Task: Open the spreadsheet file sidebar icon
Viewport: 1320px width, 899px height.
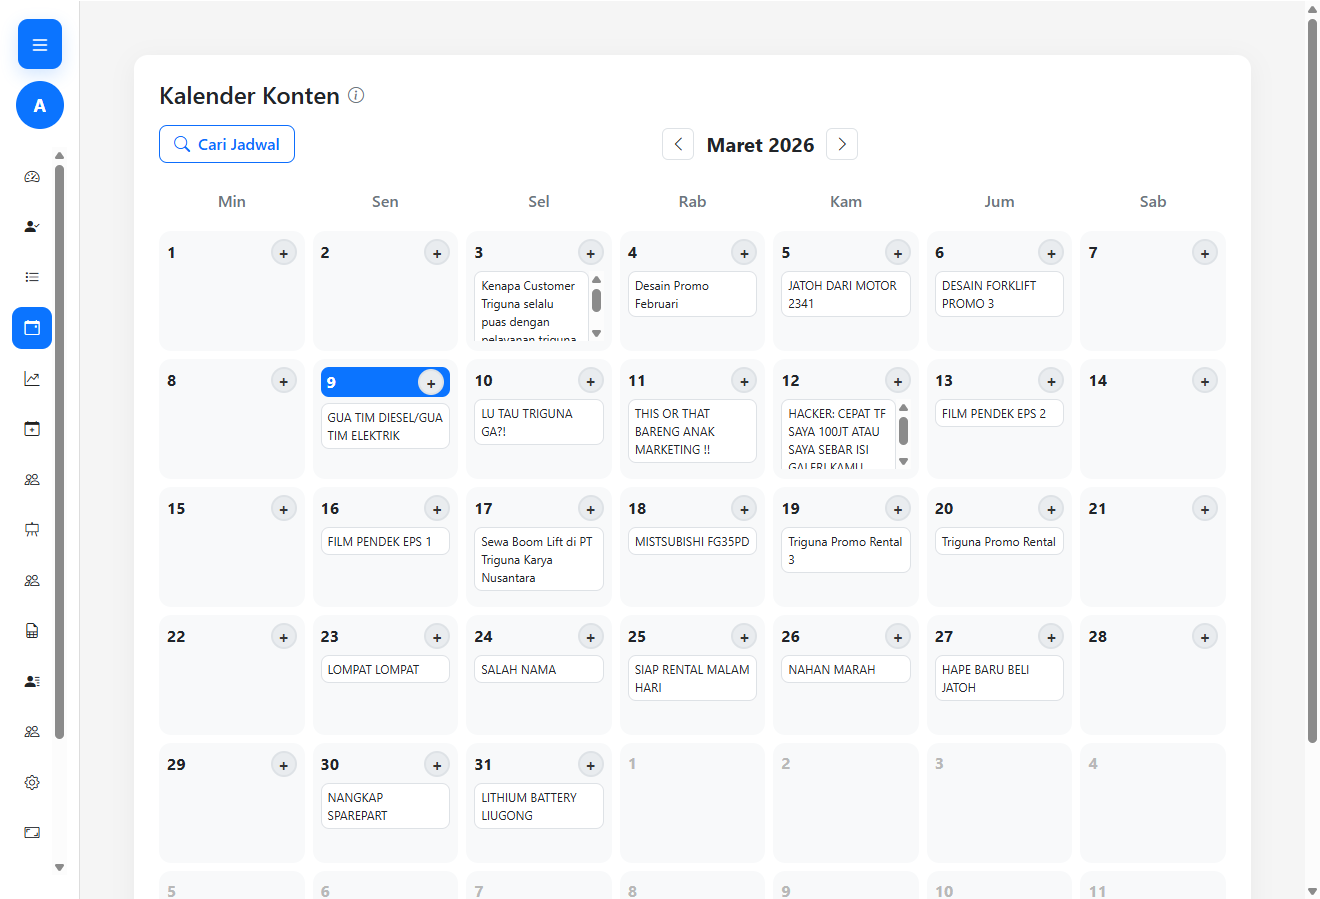Action: [x=32, y=631]
